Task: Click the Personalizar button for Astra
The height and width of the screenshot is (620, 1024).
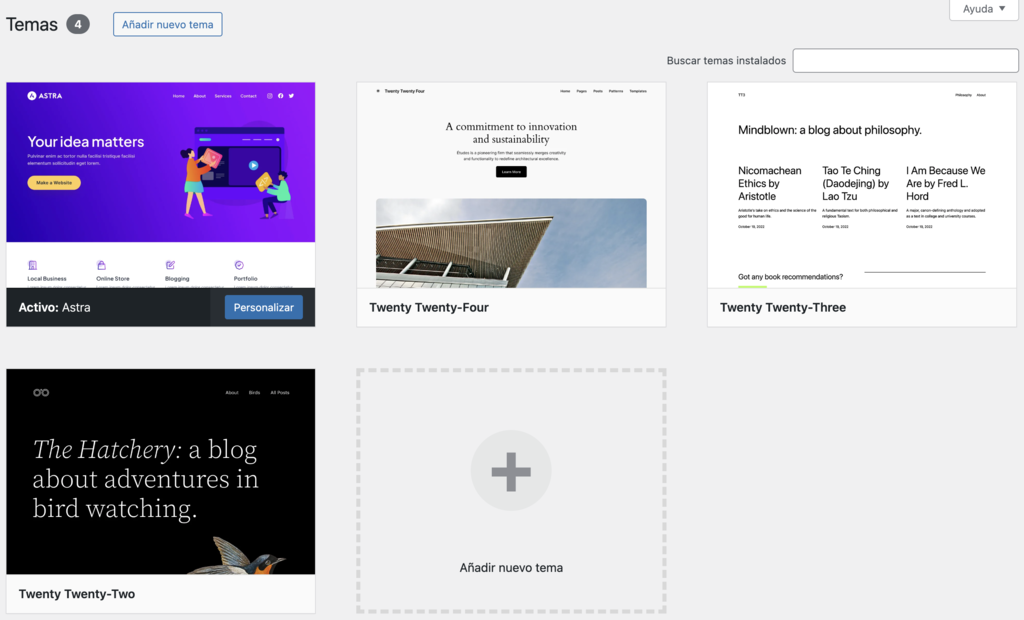Action: pyautogui.click(x=263, y=307)
